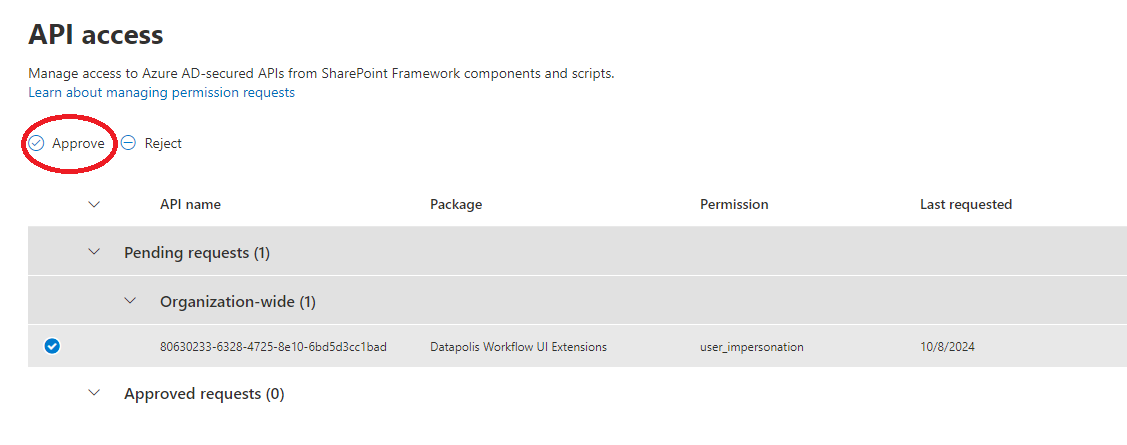Click the user_impersonation permission cell
The width and height of the screenshot is (1127, 445).
(751, 347)
